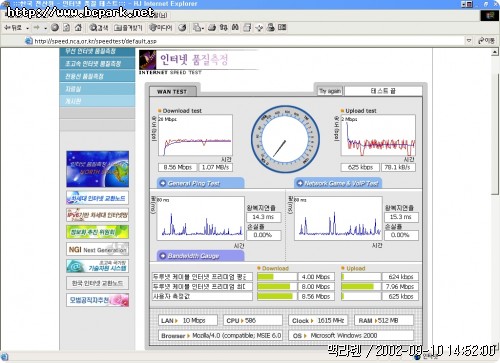Open the 검색 search pane

(99, 28)
